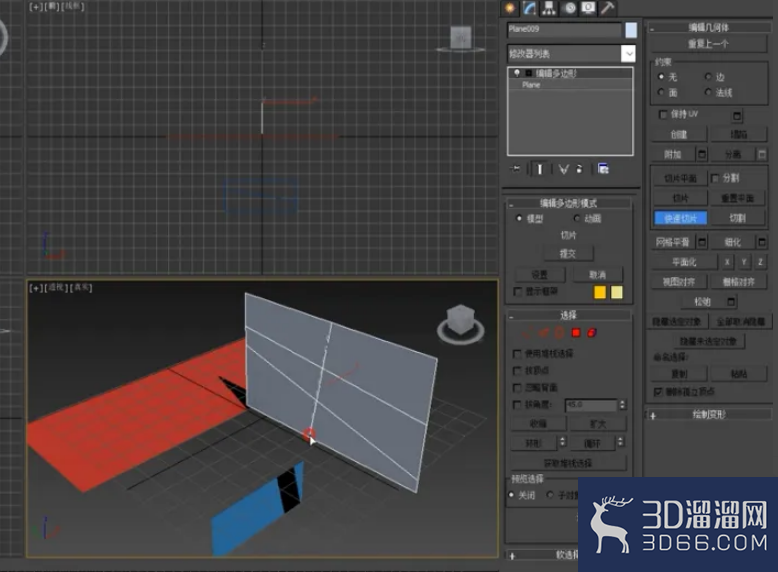Click the pin stack icon

[516, 169]
